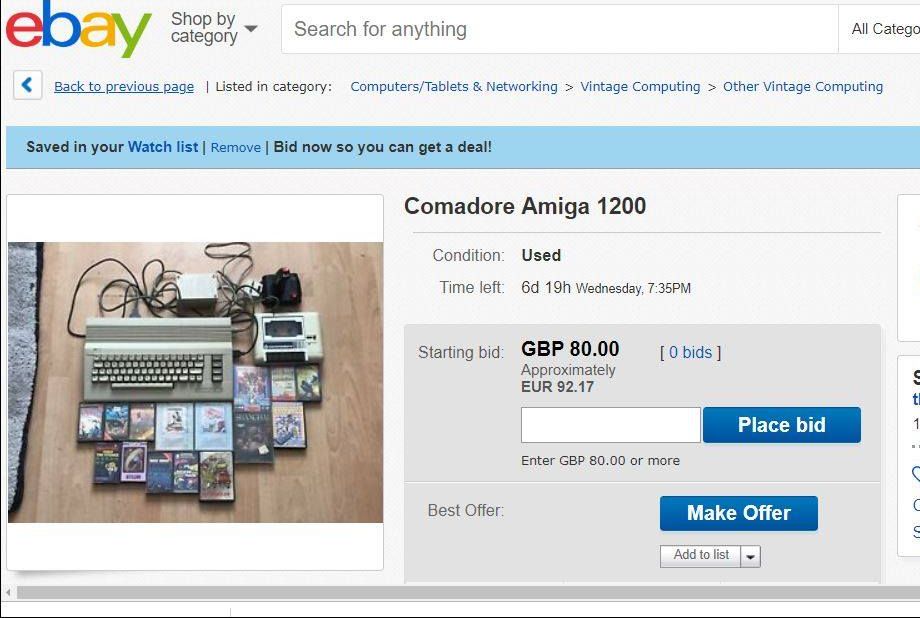920x618 pixels.
Task: Click the Add to list button
Action: pyautogui.click(x=701, y=555)
